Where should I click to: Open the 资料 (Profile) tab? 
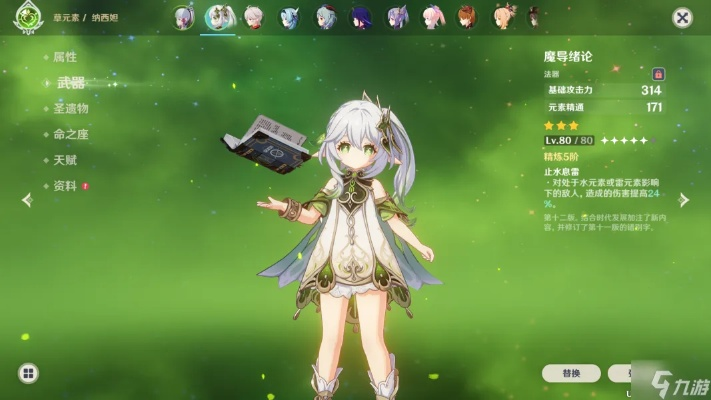coord(64,186)
